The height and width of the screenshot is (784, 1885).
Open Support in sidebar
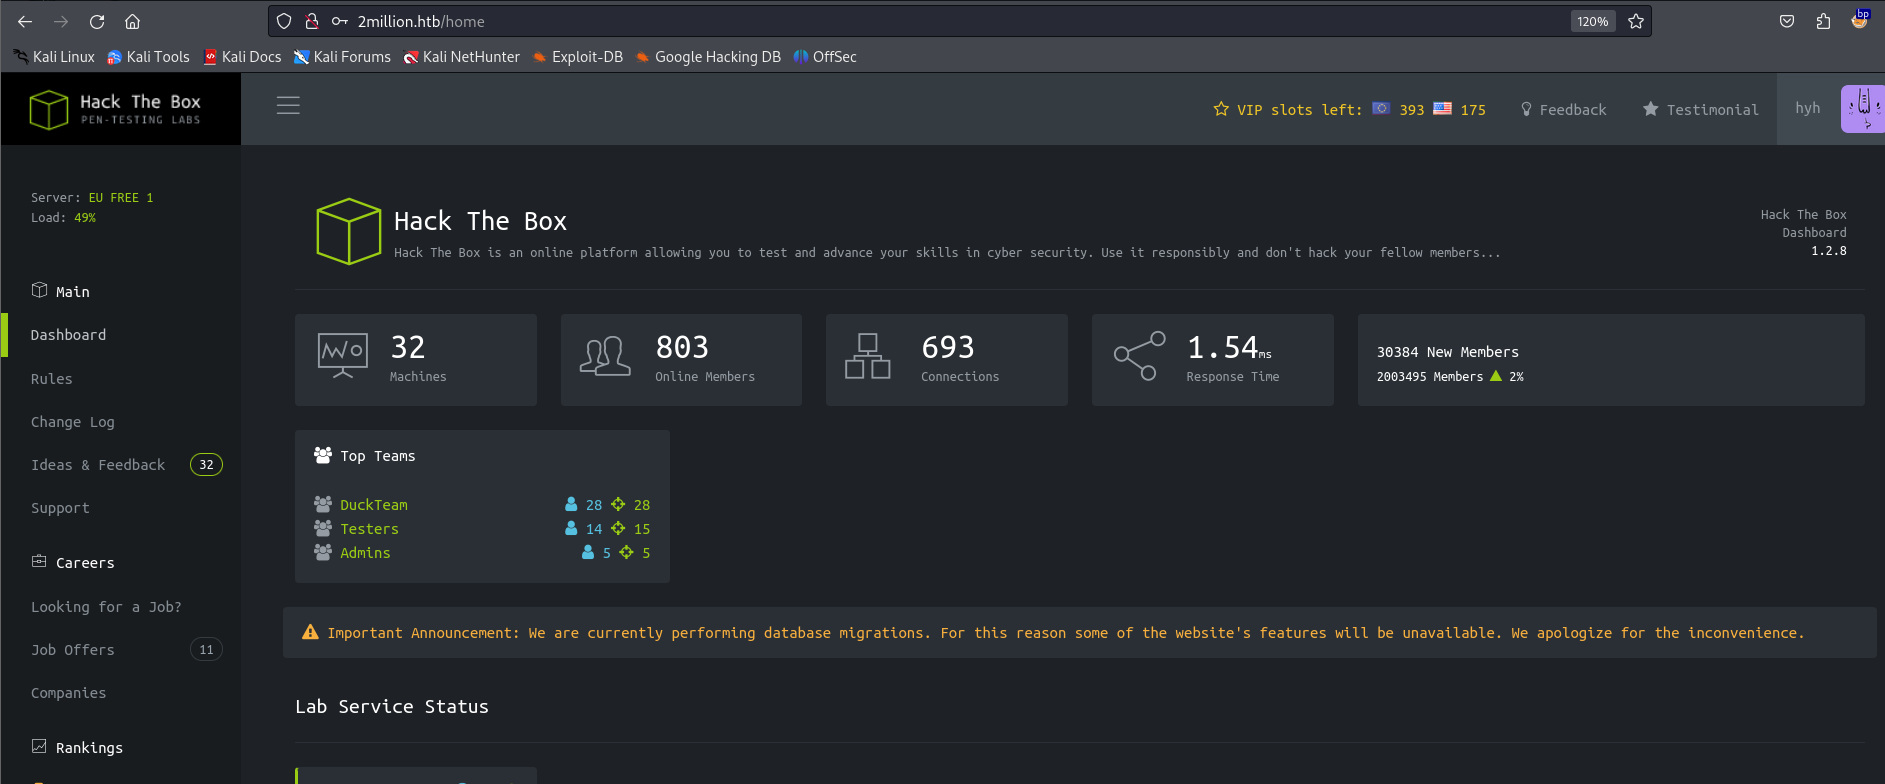(60, 508)
